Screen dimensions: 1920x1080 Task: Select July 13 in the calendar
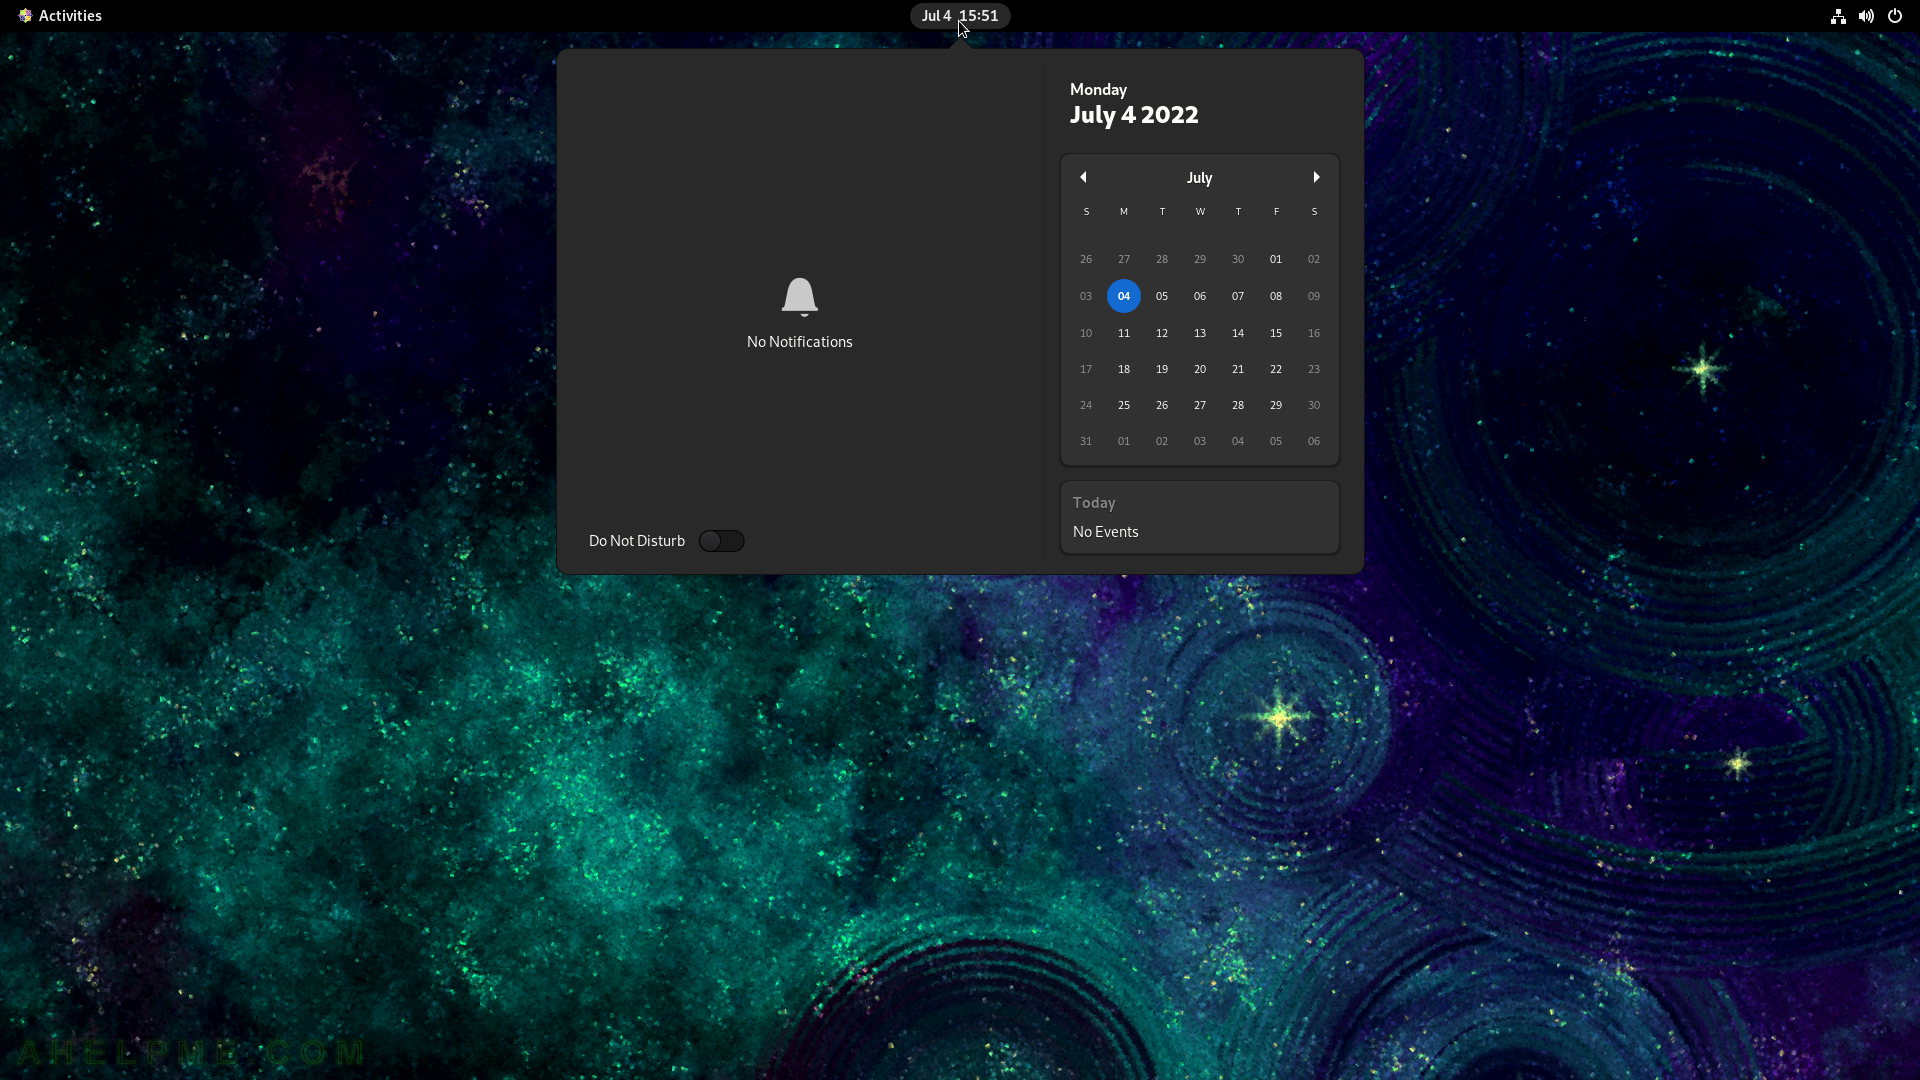[1200, 333]
